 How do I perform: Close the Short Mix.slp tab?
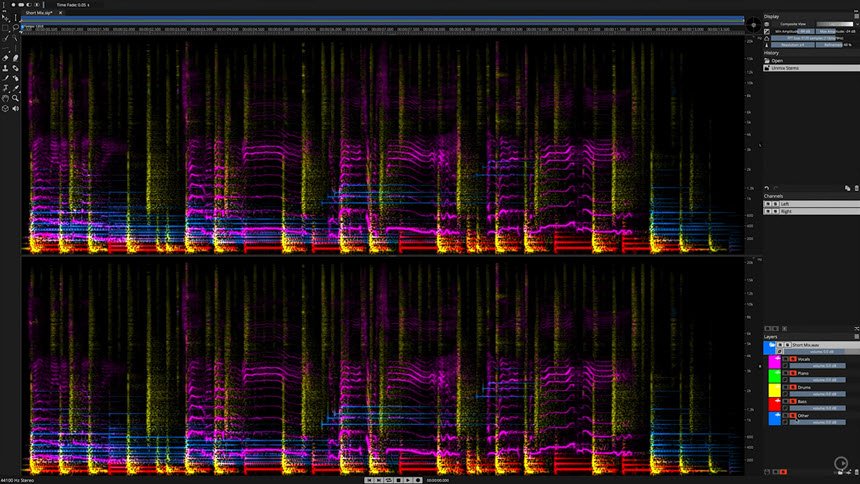[x=60, y=12]
